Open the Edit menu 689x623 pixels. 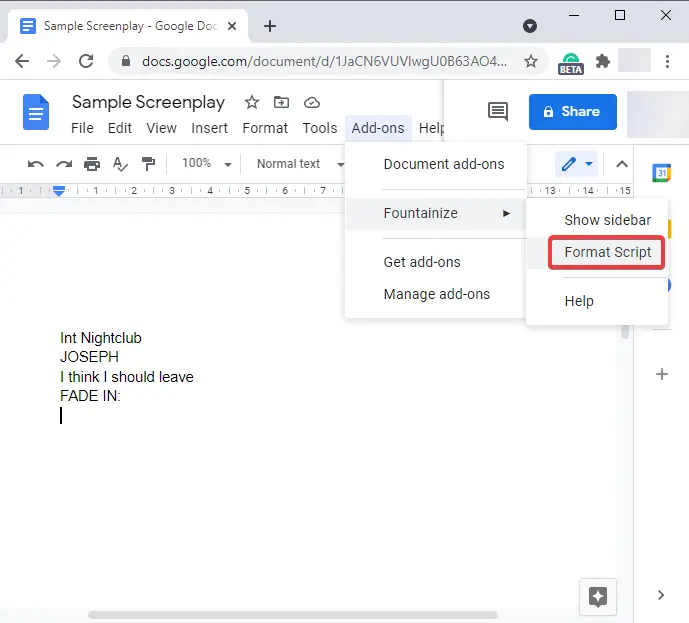[120, 128]
